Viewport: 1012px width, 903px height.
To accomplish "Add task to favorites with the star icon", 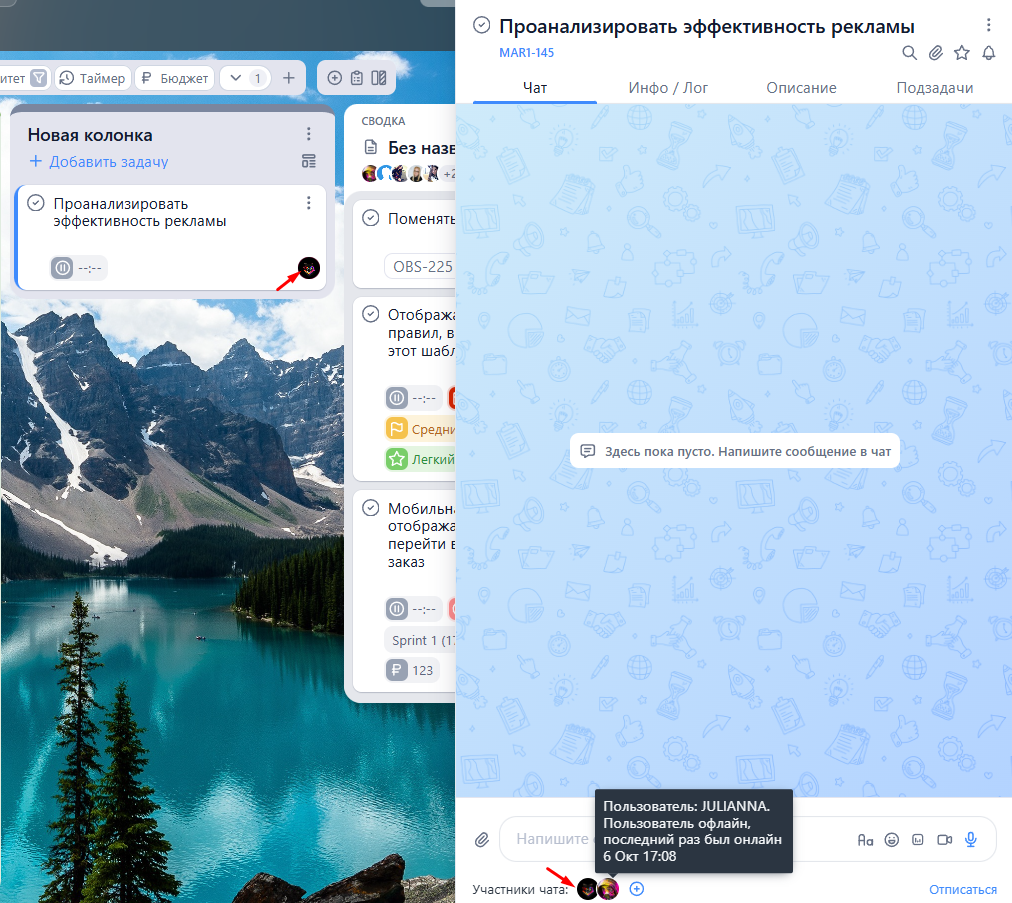I will coord(962,53).
